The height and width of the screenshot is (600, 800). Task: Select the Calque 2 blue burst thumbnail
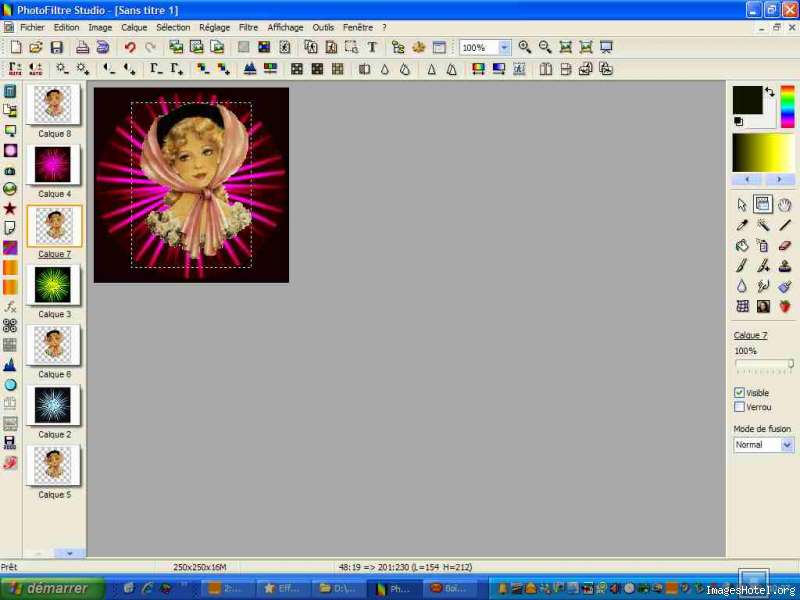tap(54, 405)
